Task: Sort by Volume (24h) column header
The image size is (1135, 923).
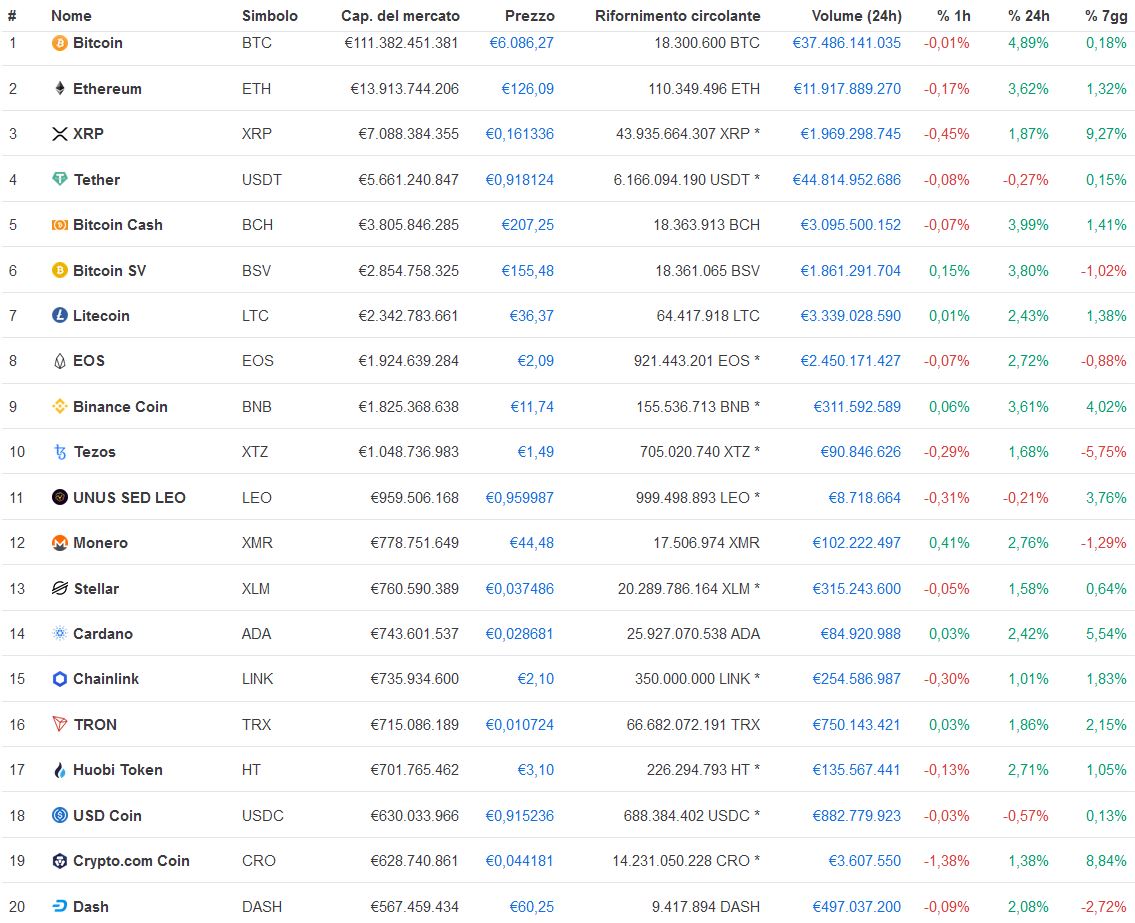Action: click(x=856, y=15)
